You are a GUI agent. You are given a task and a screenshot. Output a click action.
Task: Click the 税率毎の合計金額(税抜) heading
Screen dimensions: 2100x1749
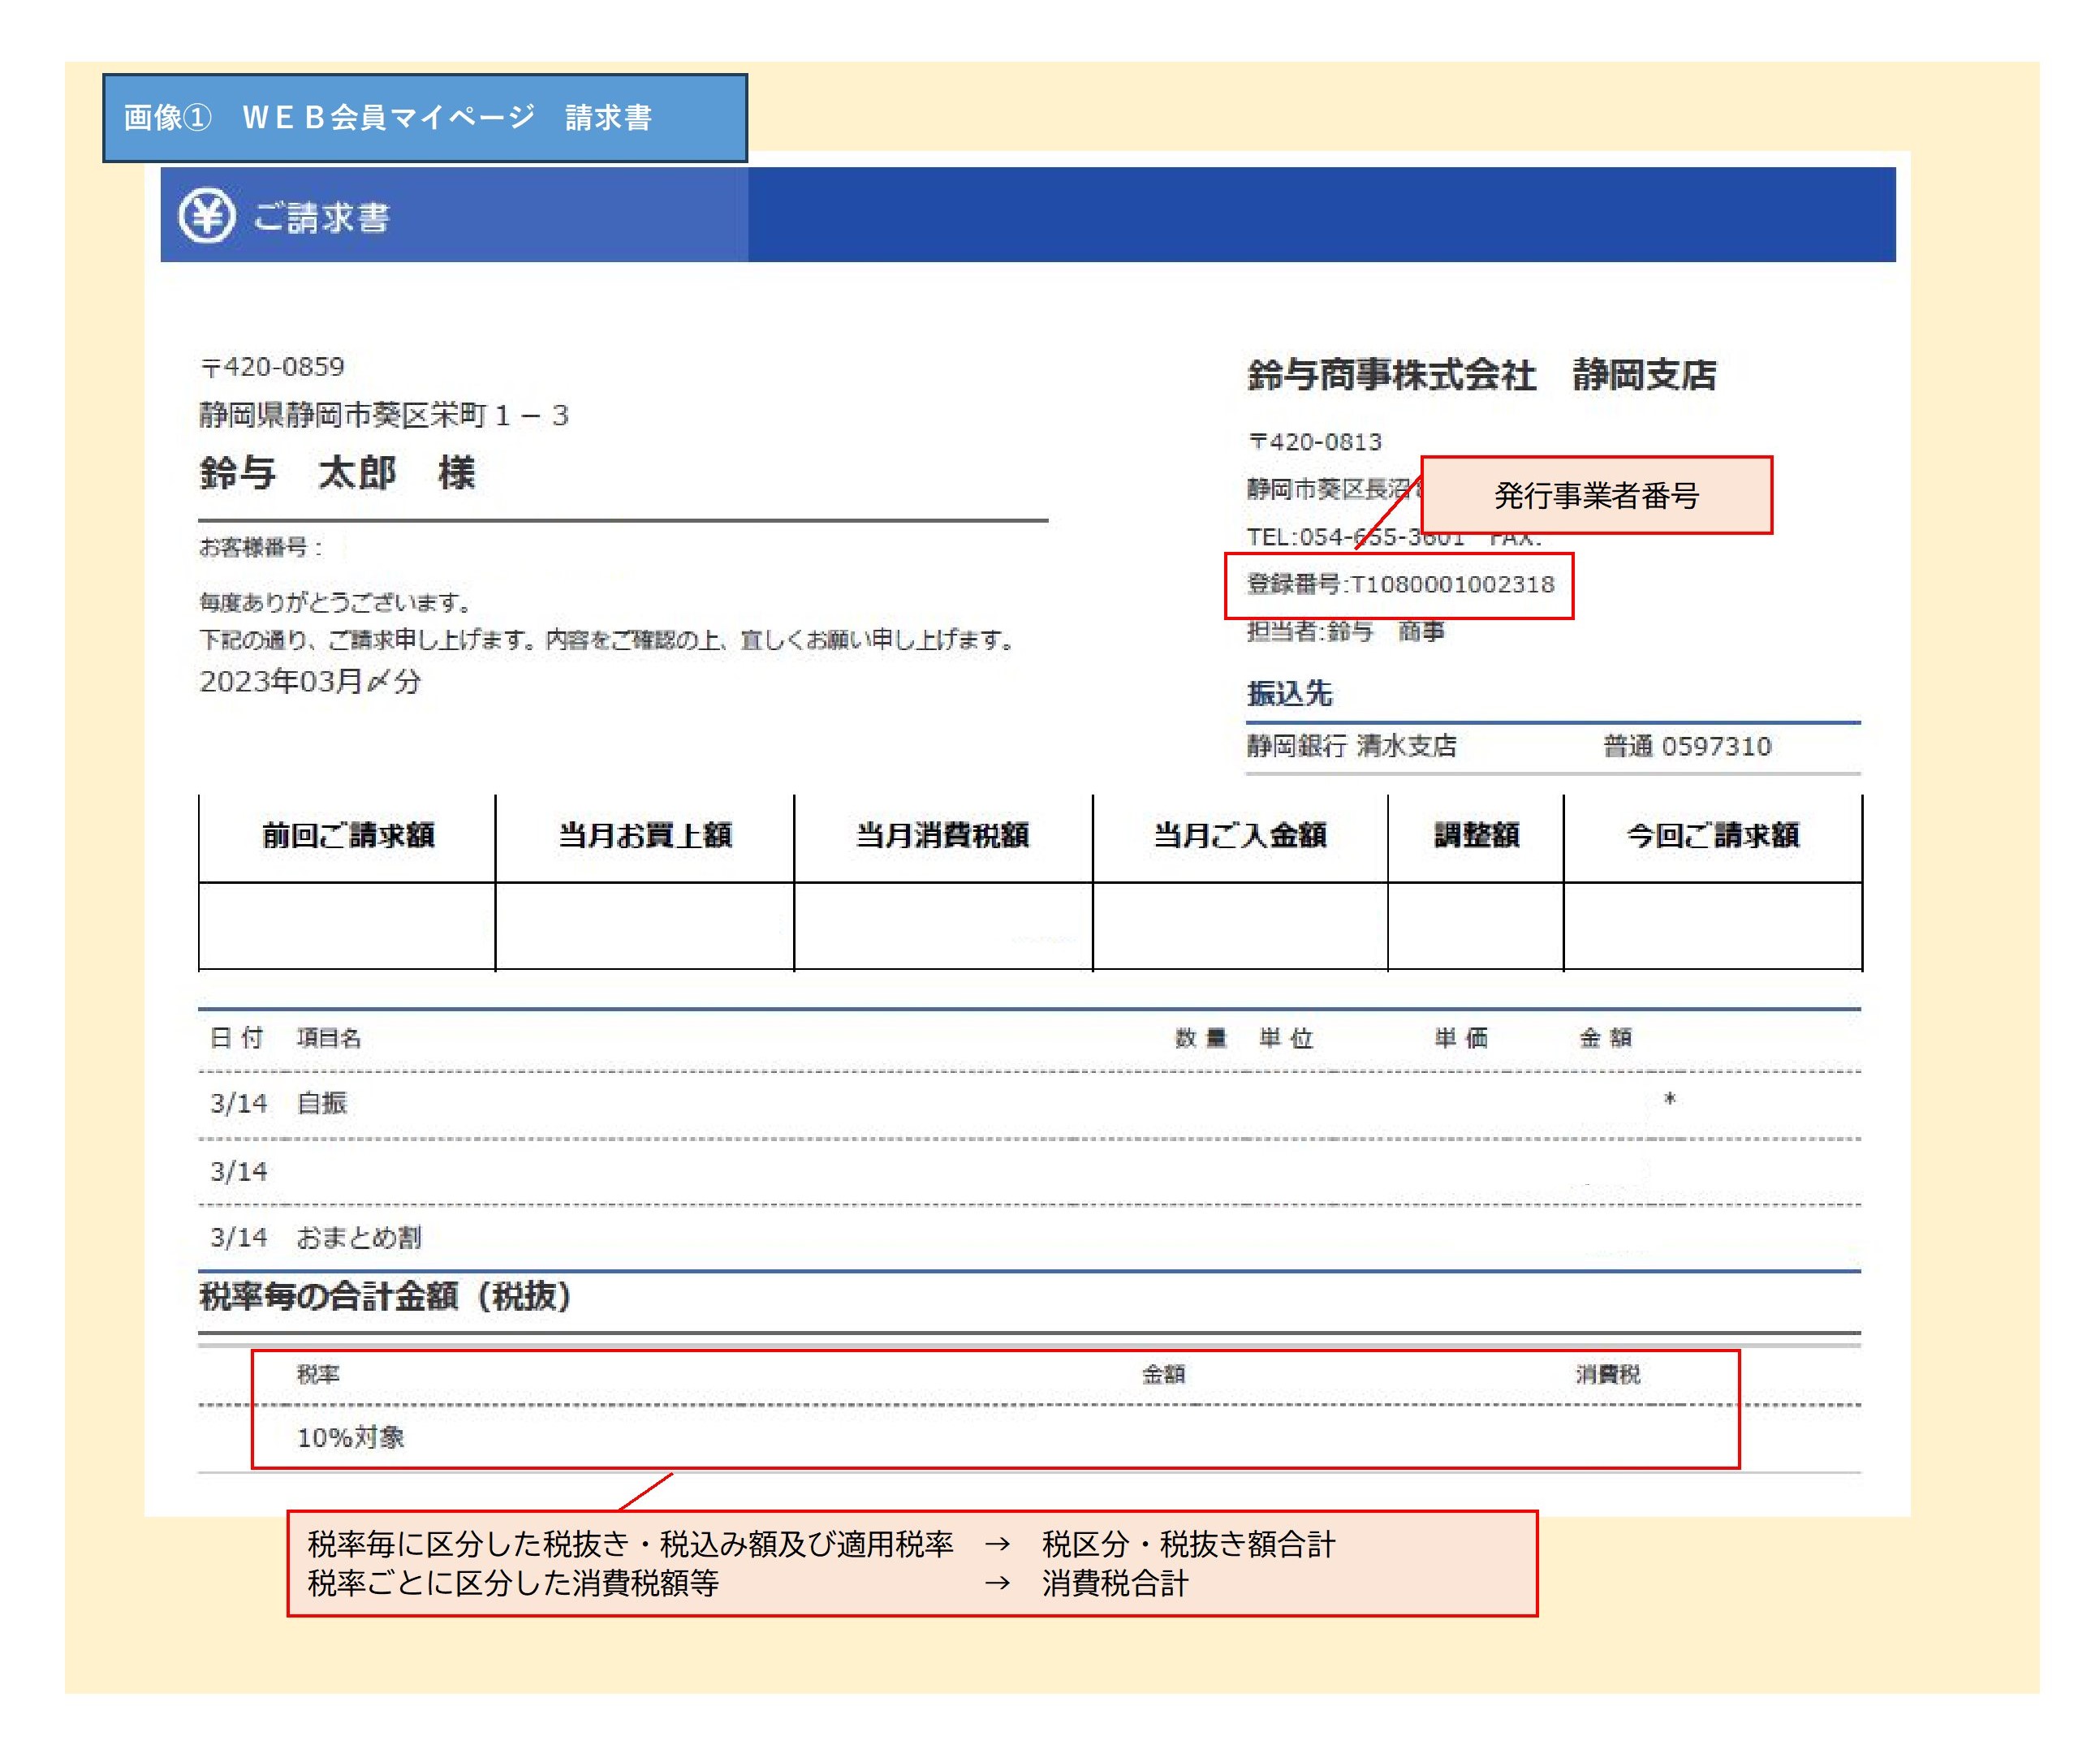tap(386, 1297)
